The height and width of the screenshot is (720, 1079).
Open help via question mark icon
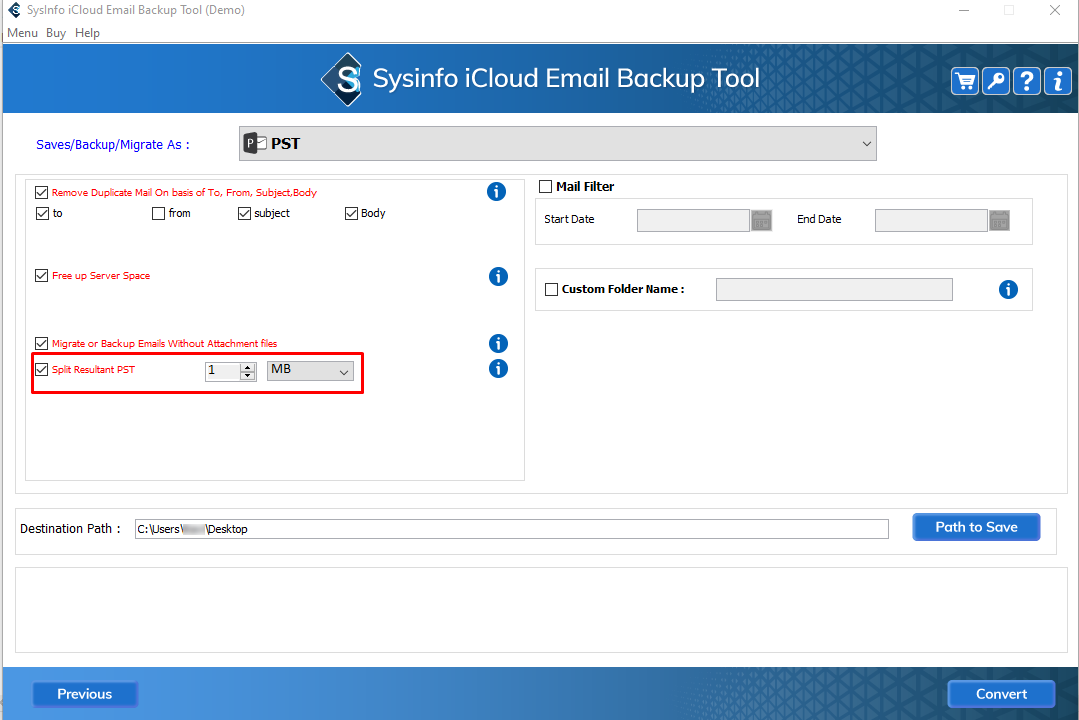click(x=1027, y=81)
